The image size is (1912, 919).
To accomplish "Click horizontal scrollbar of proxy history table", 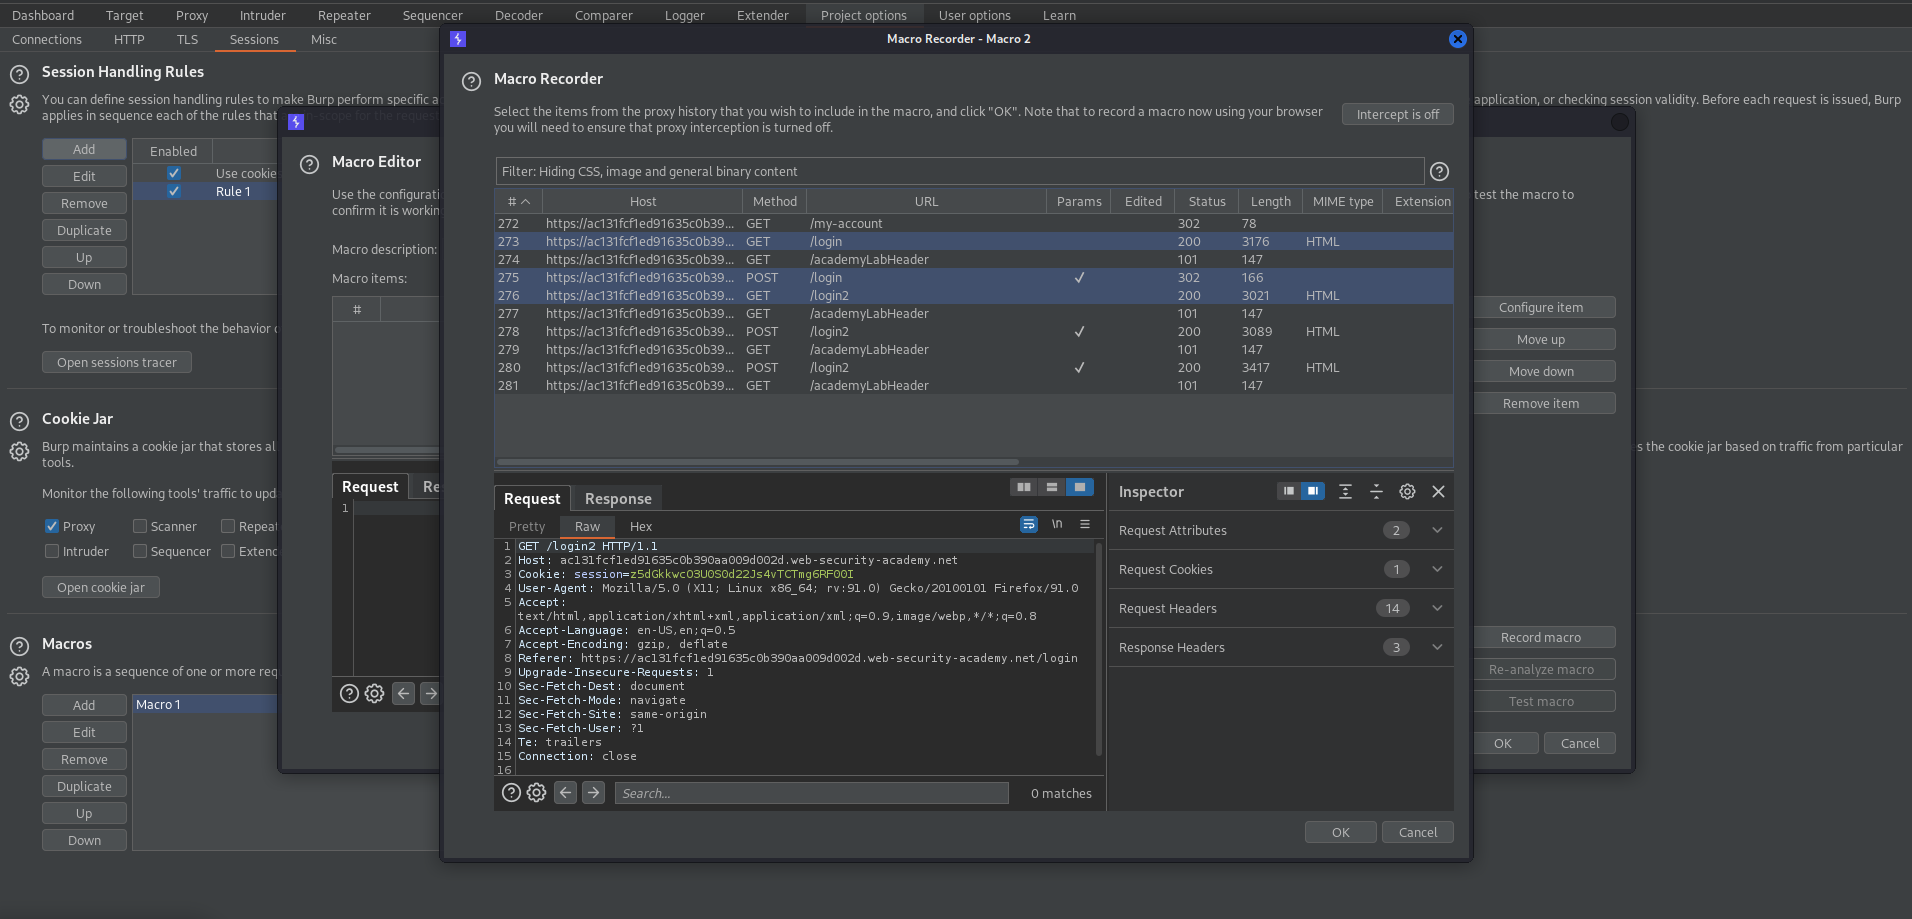I will tap(758, 462).
